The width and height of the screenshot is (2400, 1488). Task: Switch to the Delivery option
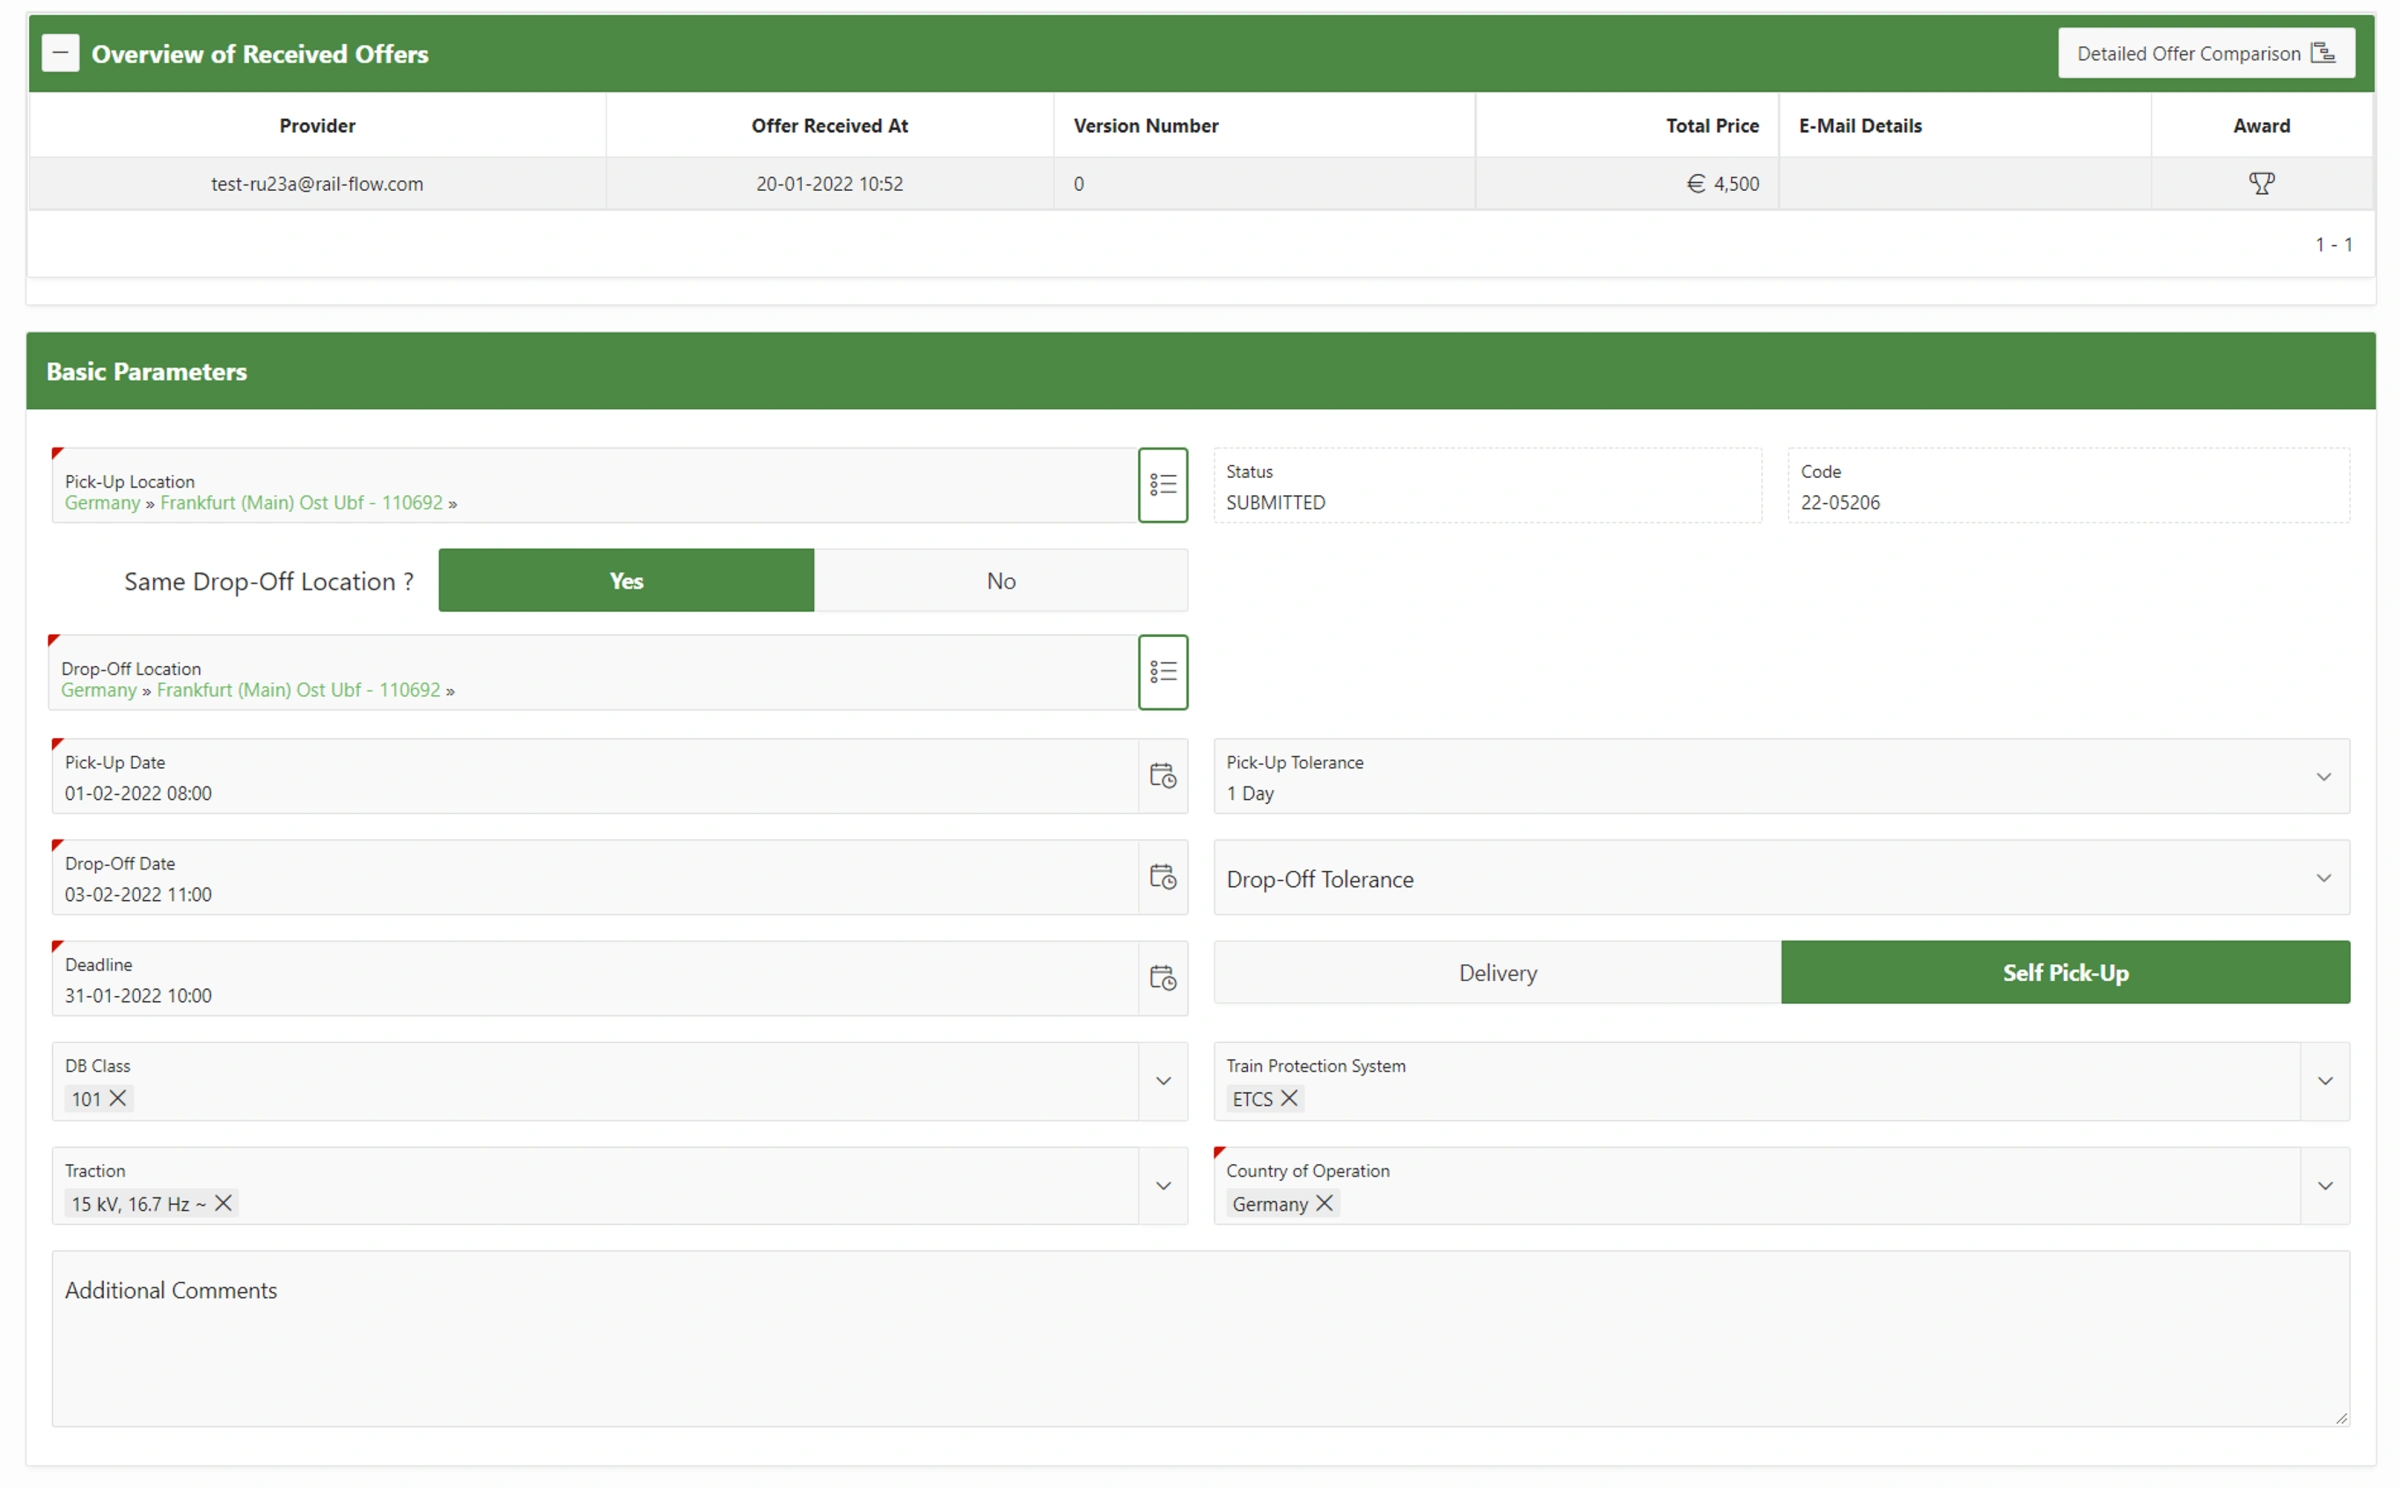pos(1497,972)
